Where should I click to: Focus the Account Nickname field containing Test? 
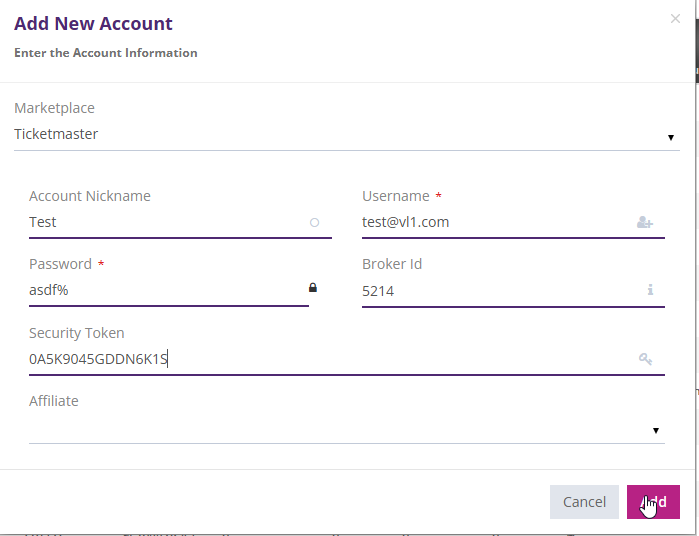point(160,223)
